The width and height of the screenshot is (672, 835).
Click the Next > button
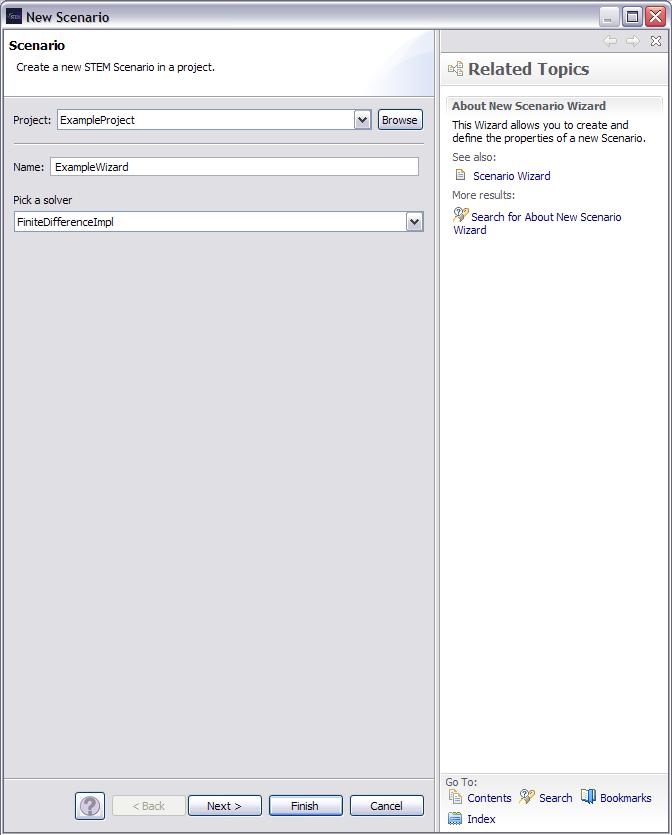pos(225,806)
